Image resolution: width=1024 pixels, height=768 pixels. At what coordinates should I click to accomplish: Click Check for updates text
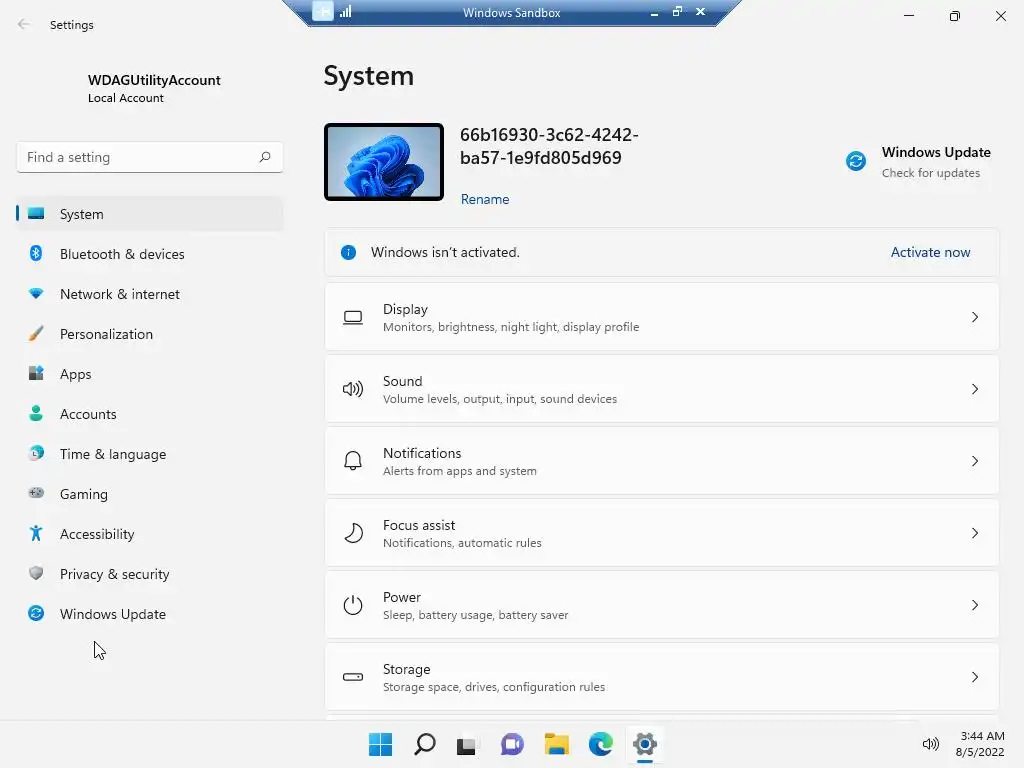click(x=931, y=173)
